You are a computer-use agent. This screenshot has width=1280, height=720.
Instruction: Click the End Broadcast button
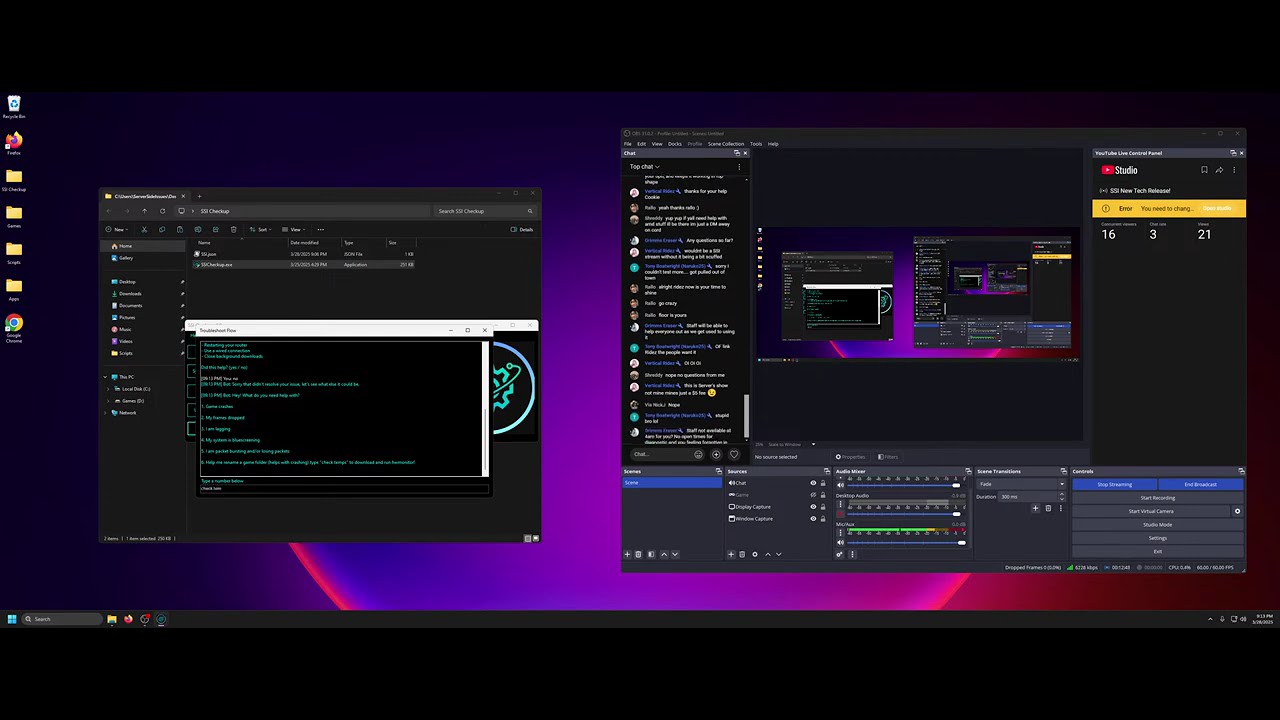(1201, 484)
